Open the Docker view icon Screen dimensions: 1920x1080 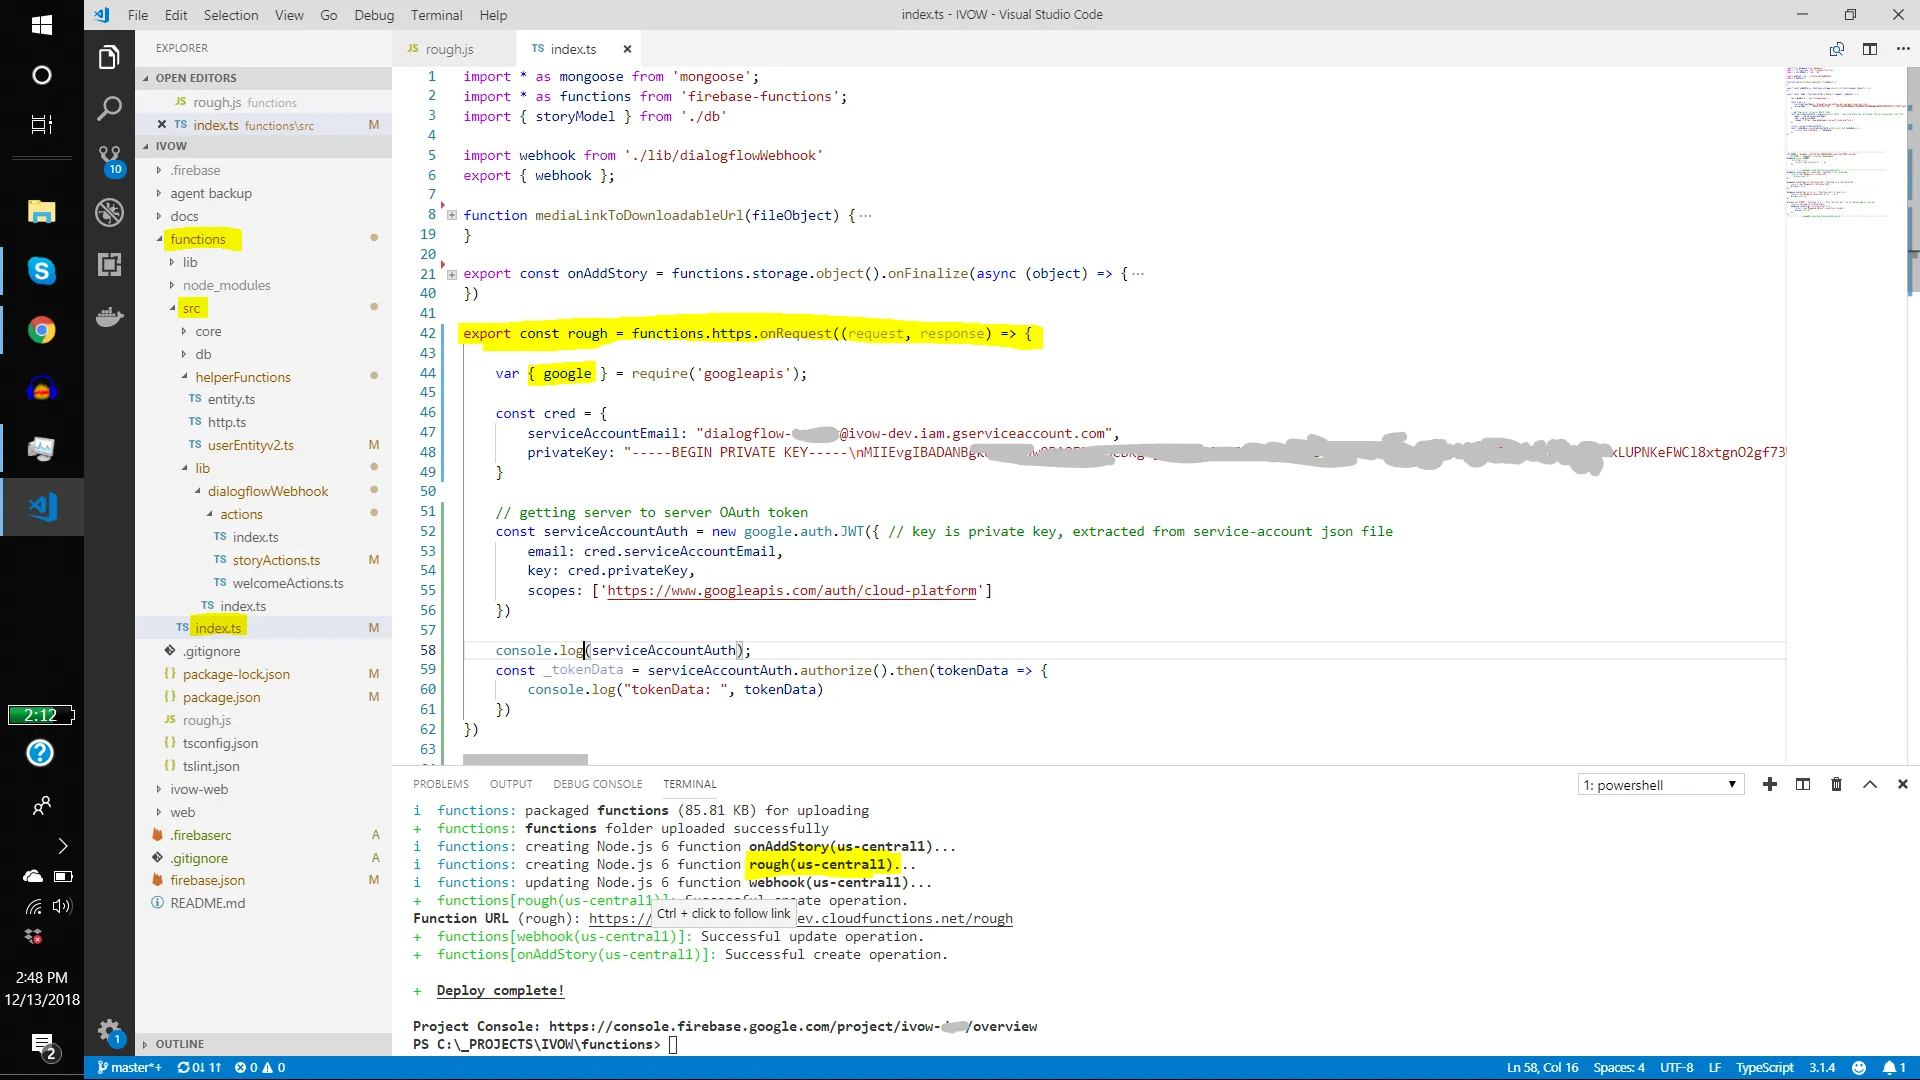109,318
